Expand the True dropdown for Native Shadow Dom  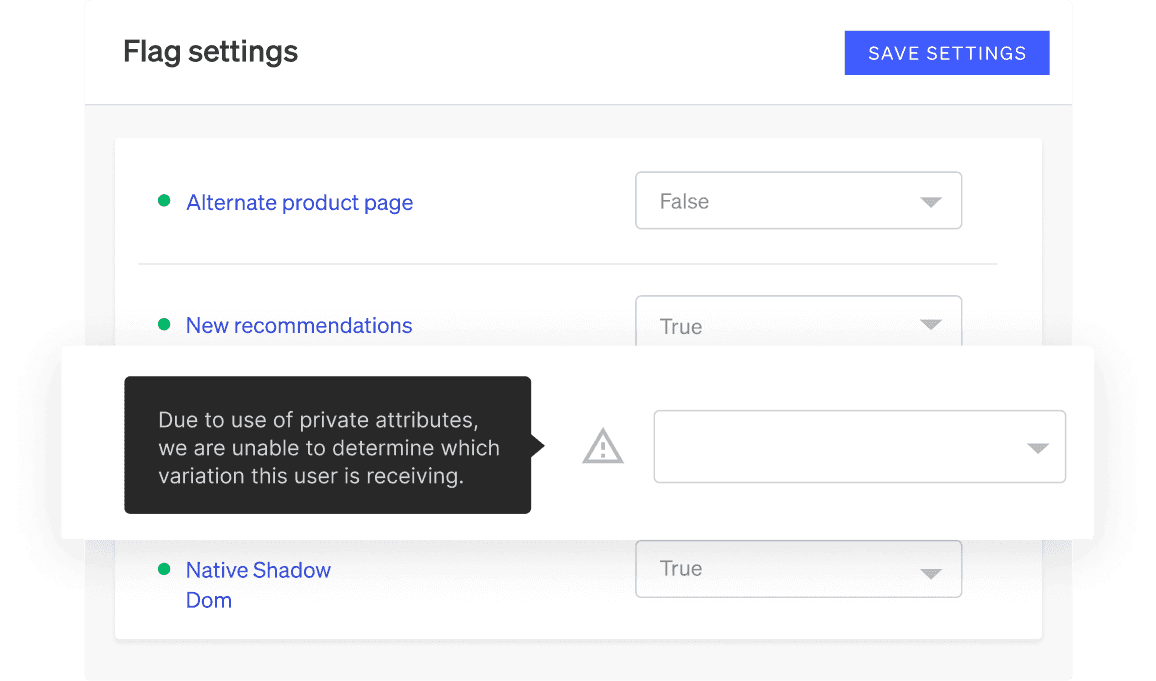(x=797, y=569)
